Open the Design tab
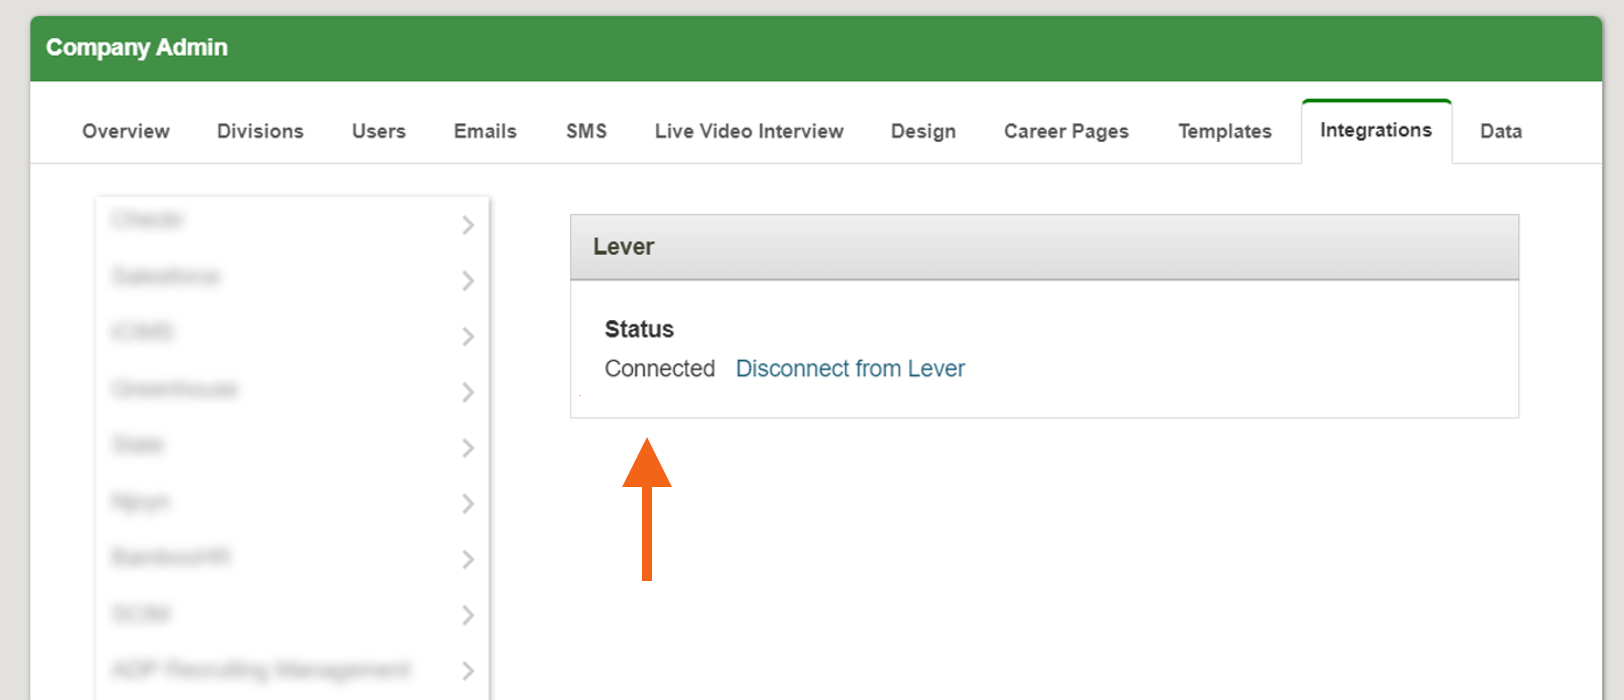The image size is (1624, 700). click(x=923, y=131)
